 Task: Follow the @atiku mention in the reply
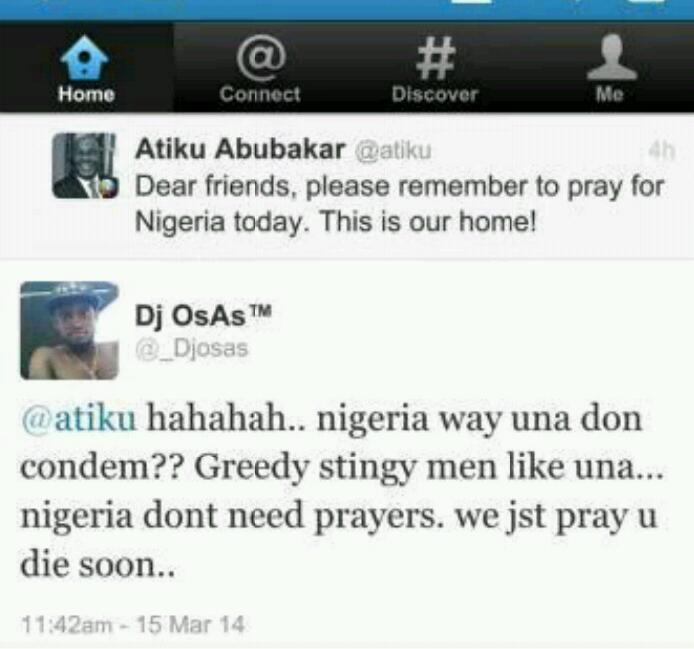click(78, 419)
